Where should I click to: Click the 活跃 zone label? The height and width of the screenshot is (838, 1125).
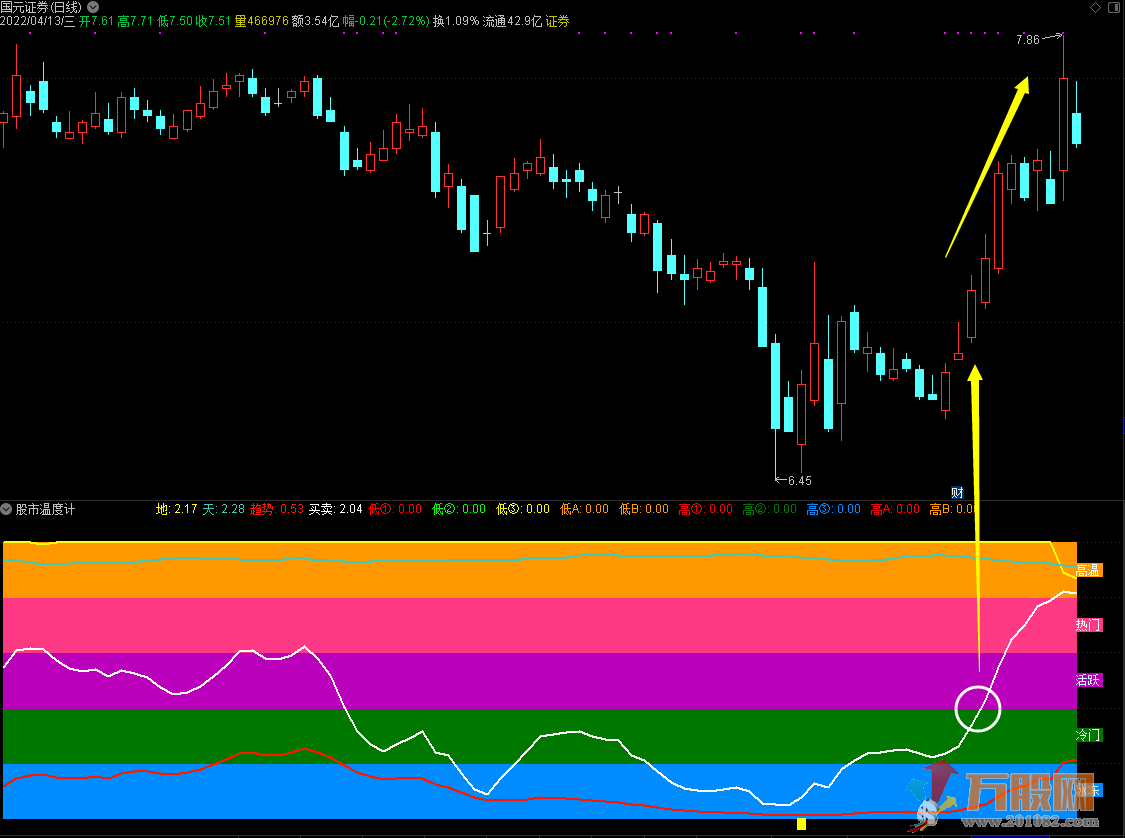(x=1088, y=680)
